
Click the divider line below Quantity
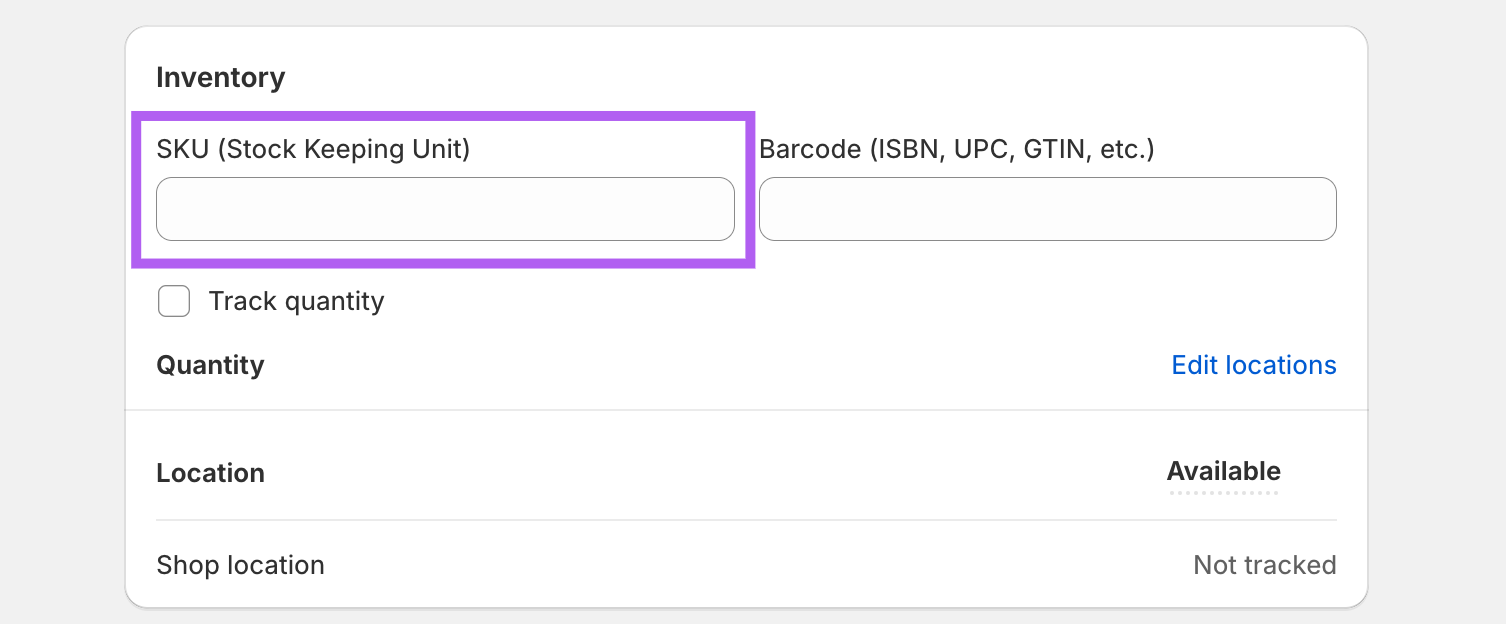coord(746,410)
